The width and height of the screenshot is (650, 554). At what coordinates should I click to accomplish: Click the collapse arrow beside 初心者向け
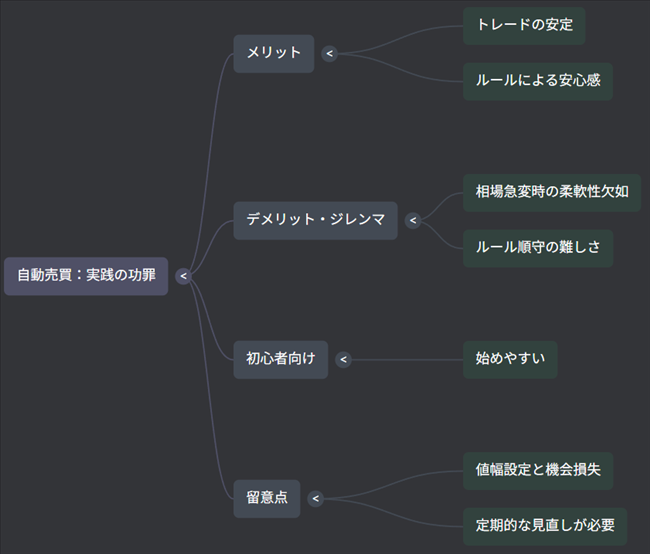[344, 360]
